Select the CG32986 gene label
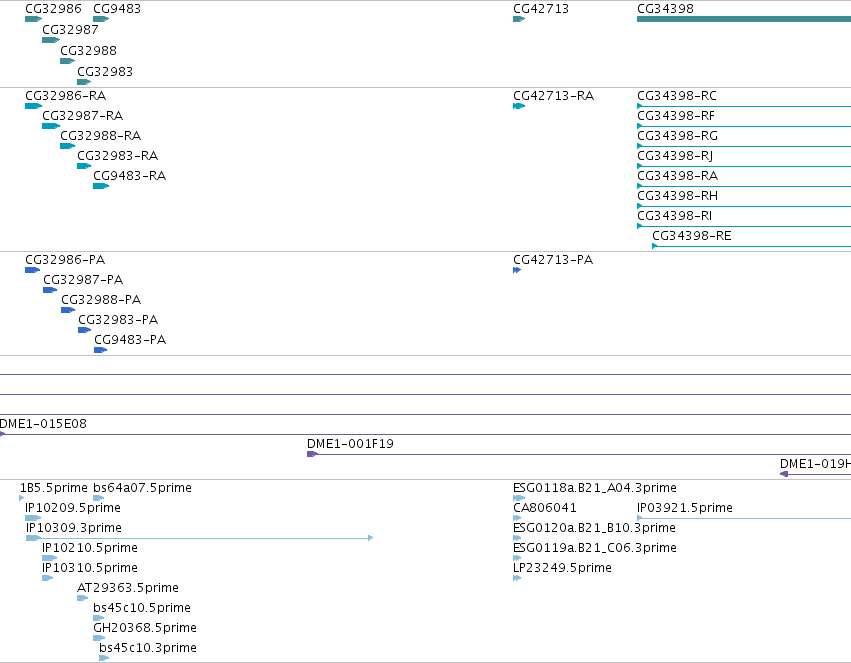Image resolution: width=851 pixels, height=663 pixels. point(53,9)
